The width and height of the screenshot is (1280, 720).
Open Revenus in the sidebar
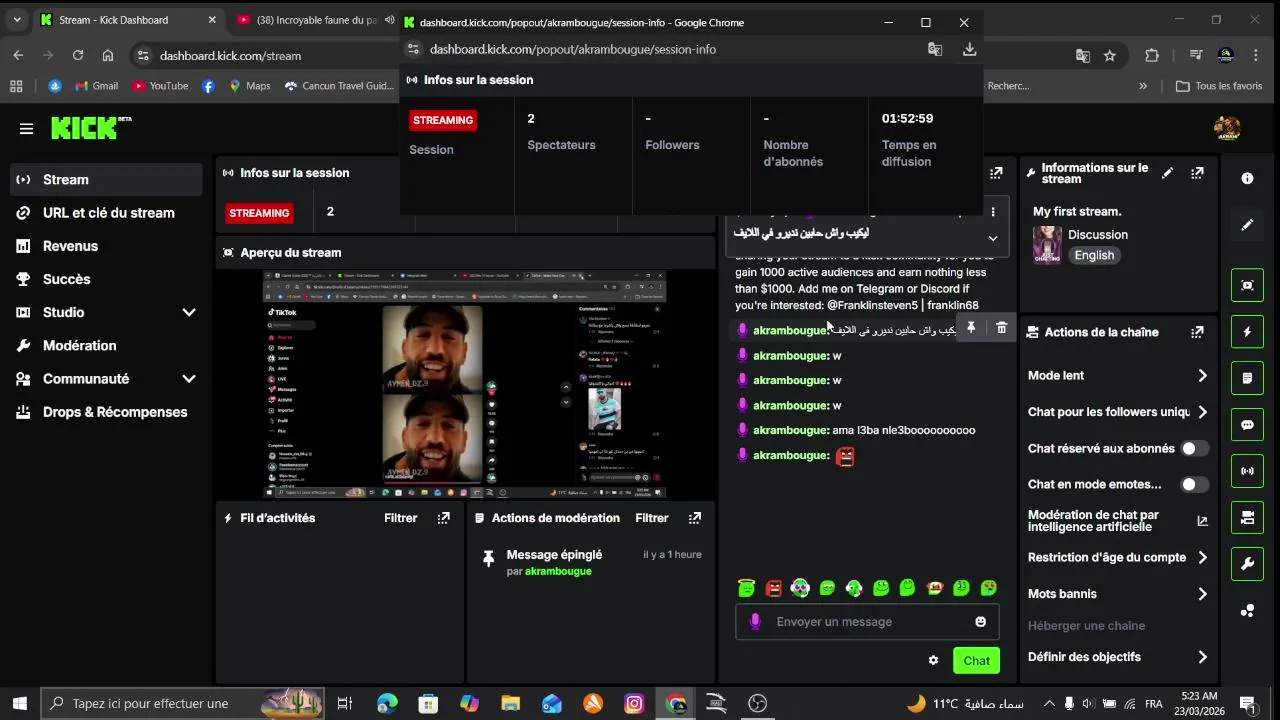[x=106, y=246]
